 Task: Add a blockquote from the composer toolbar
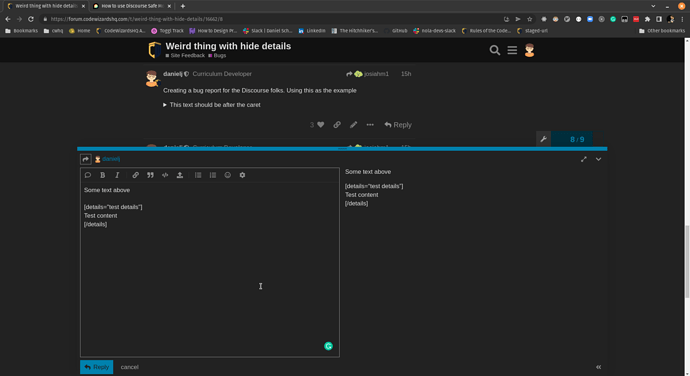150,175
